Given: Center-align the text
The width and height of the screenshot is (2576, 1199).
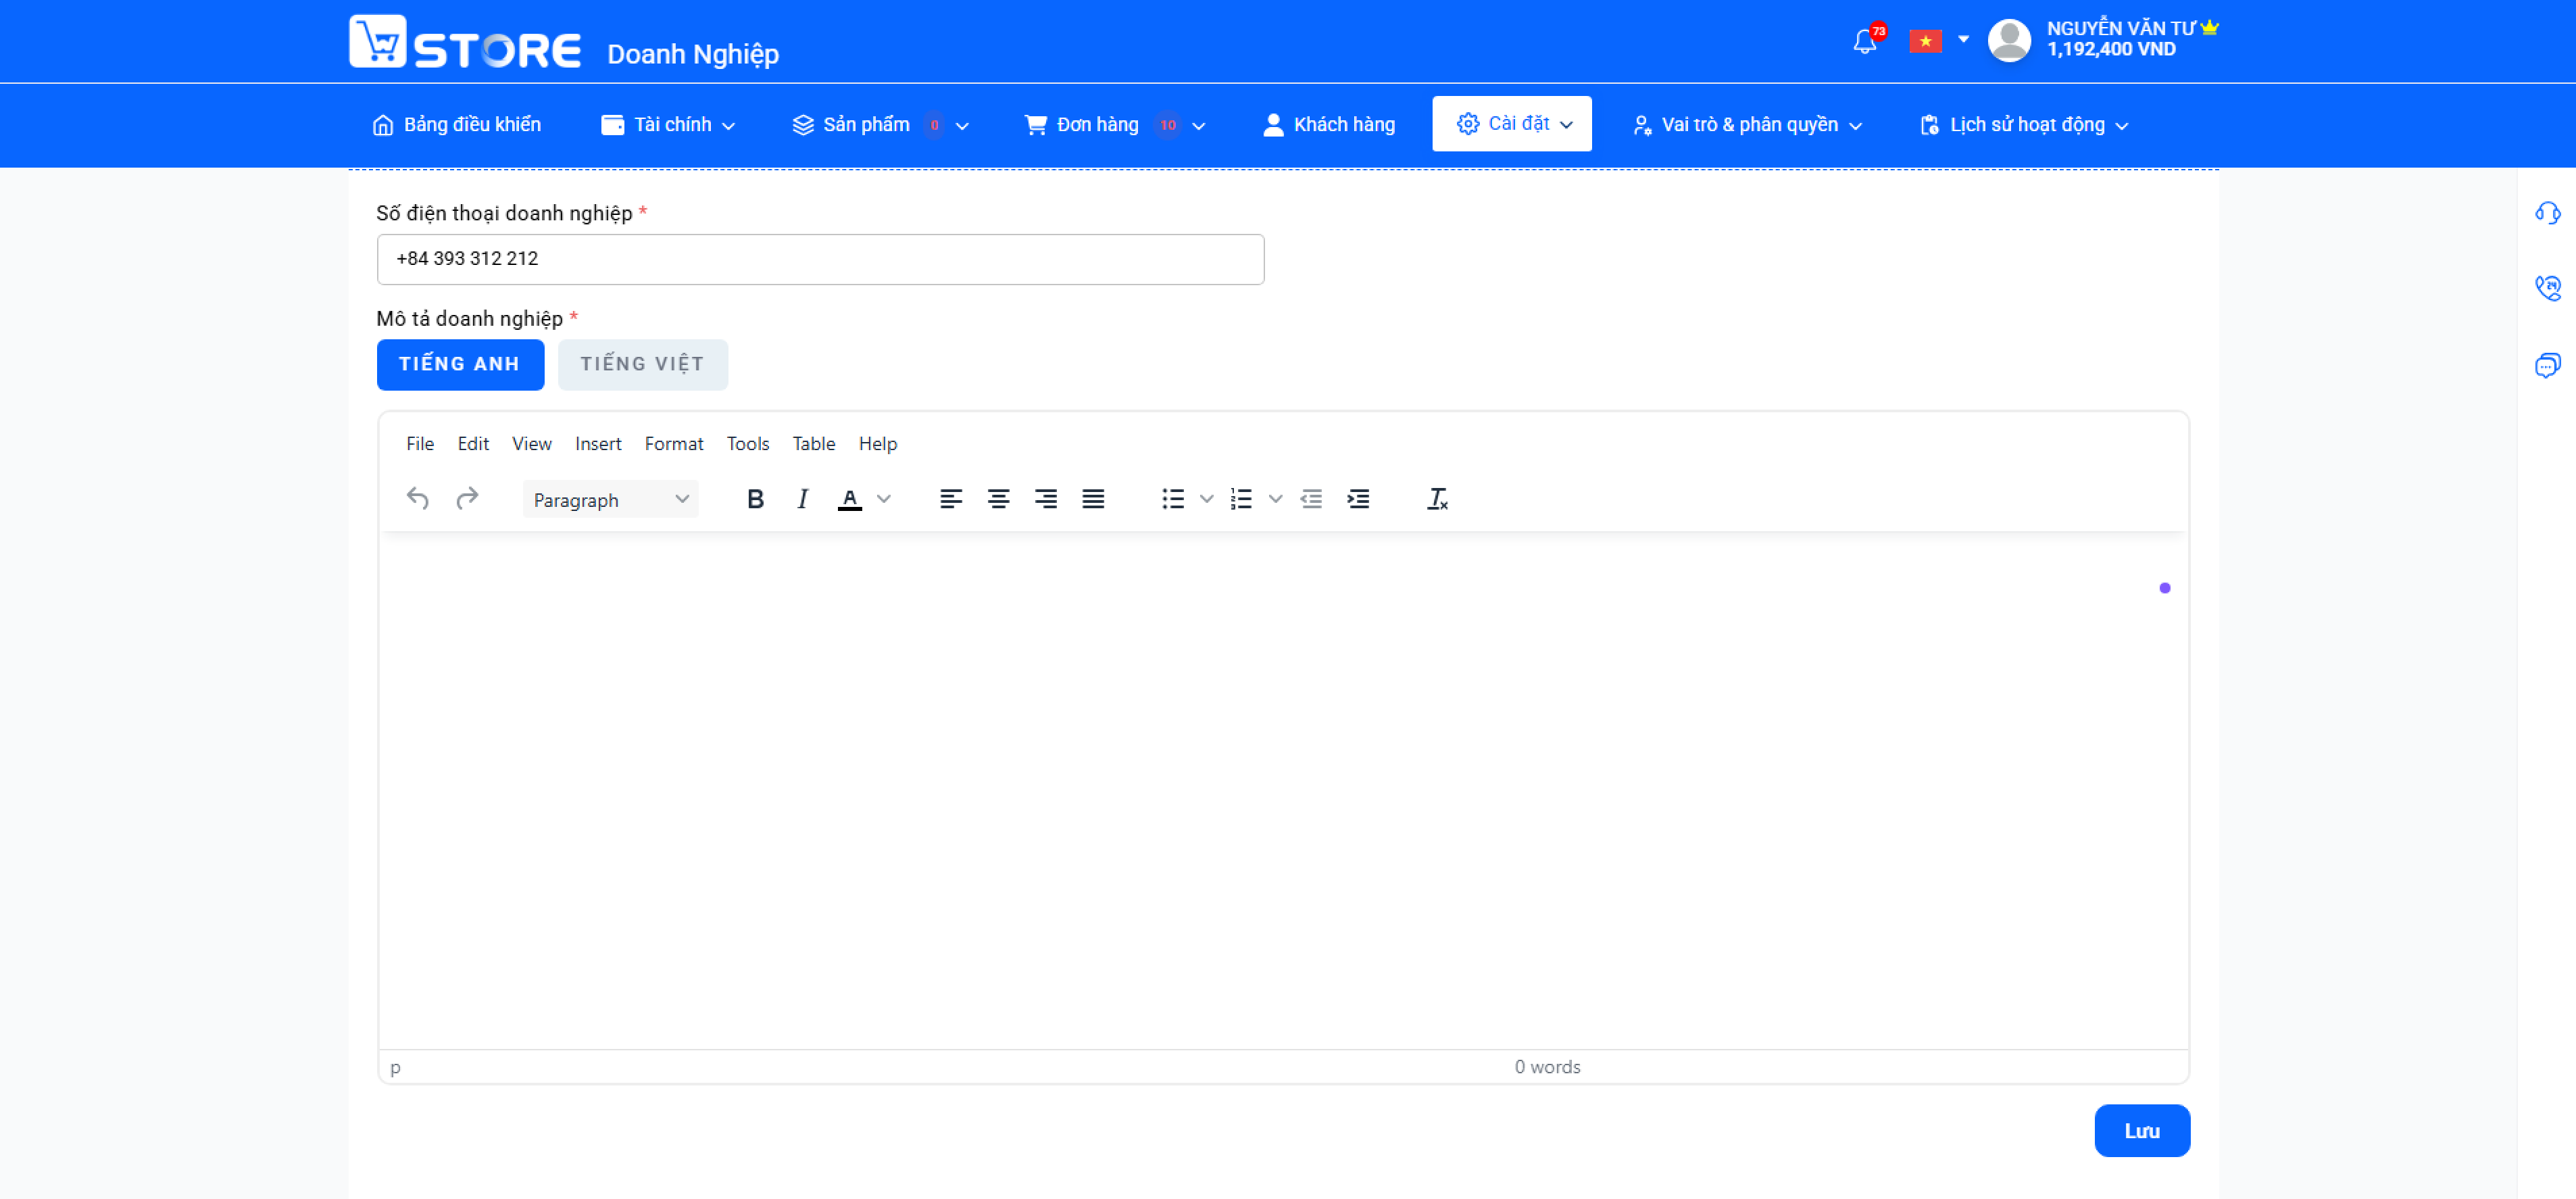Looking at the screenshot, I should coord(998,498).
